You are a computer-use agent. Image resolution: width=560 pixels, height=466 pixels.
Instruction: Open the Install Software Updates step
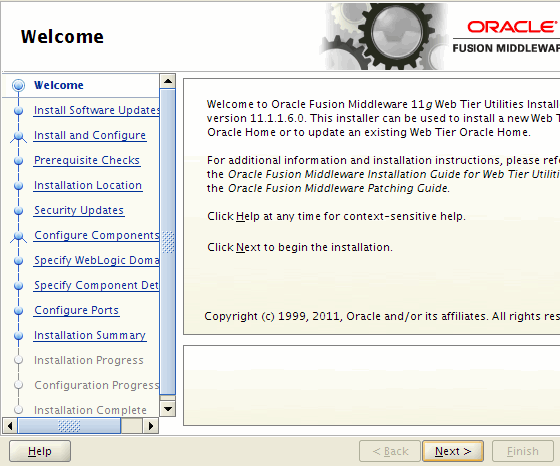click(x=96, y=110)
